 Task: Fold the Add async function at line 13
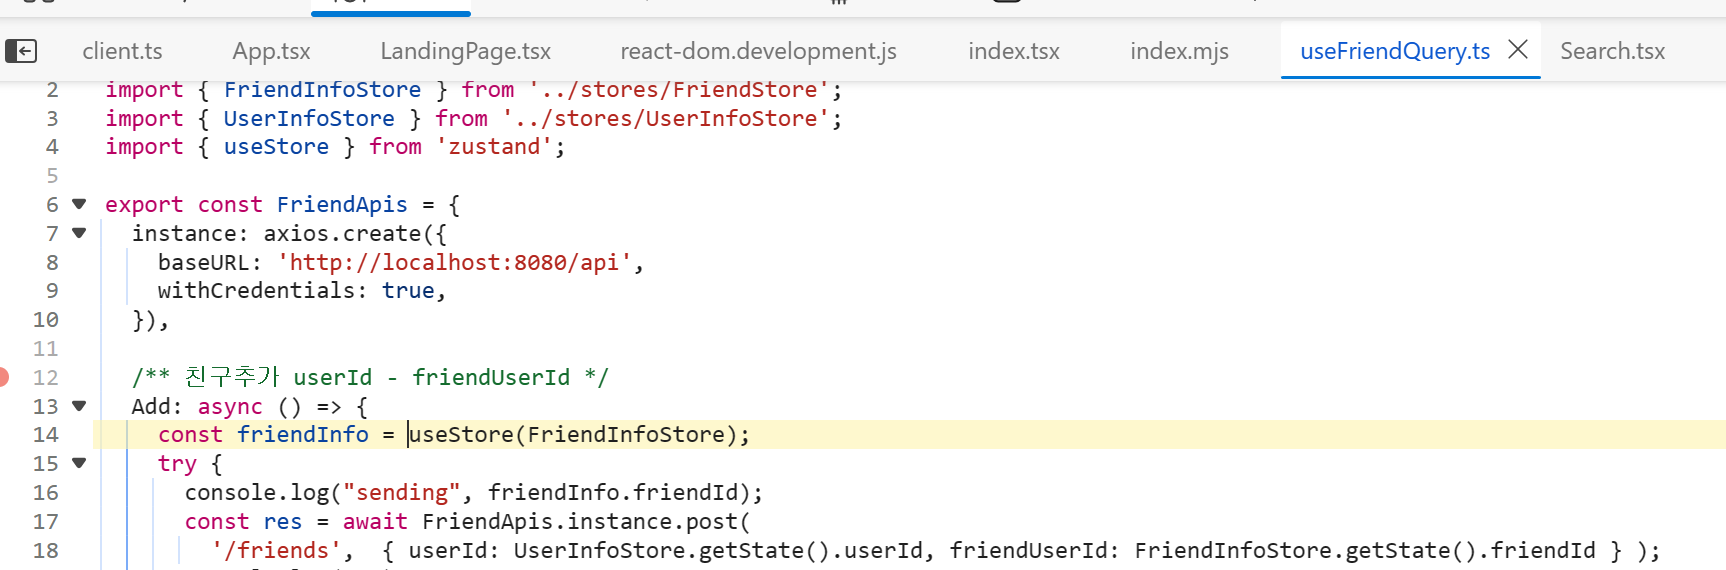pyautogui.click(x=79, y=406)
